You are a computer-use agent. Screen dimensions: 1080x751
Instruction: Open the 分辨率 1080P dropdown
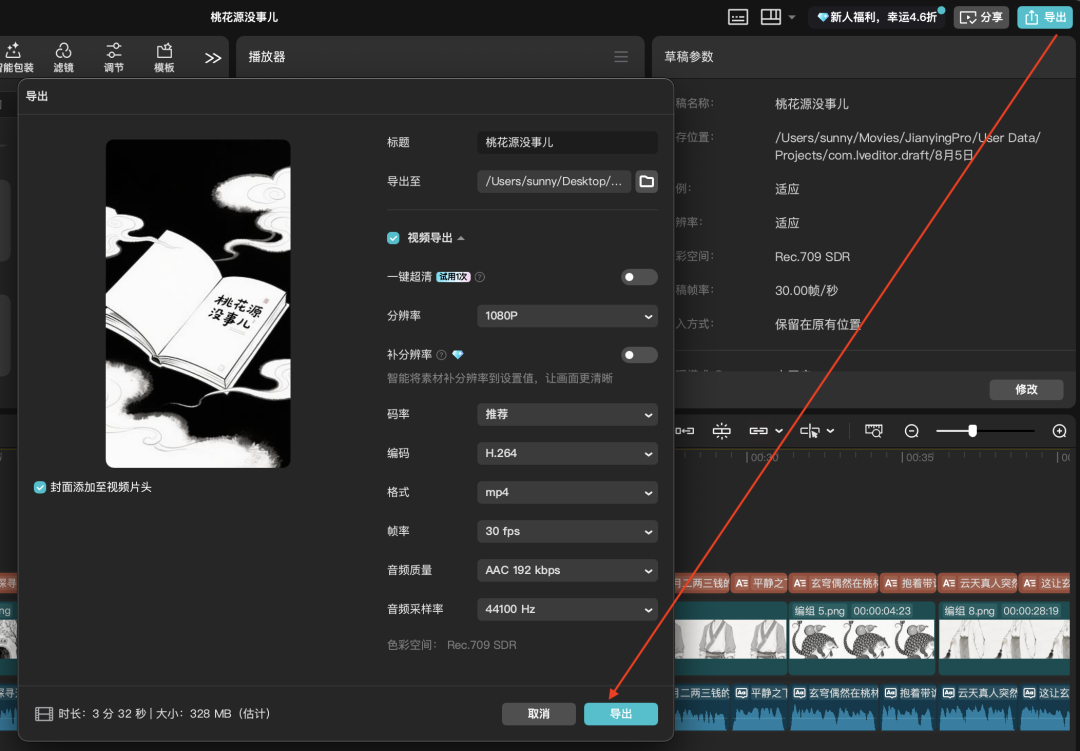point(567,316)
